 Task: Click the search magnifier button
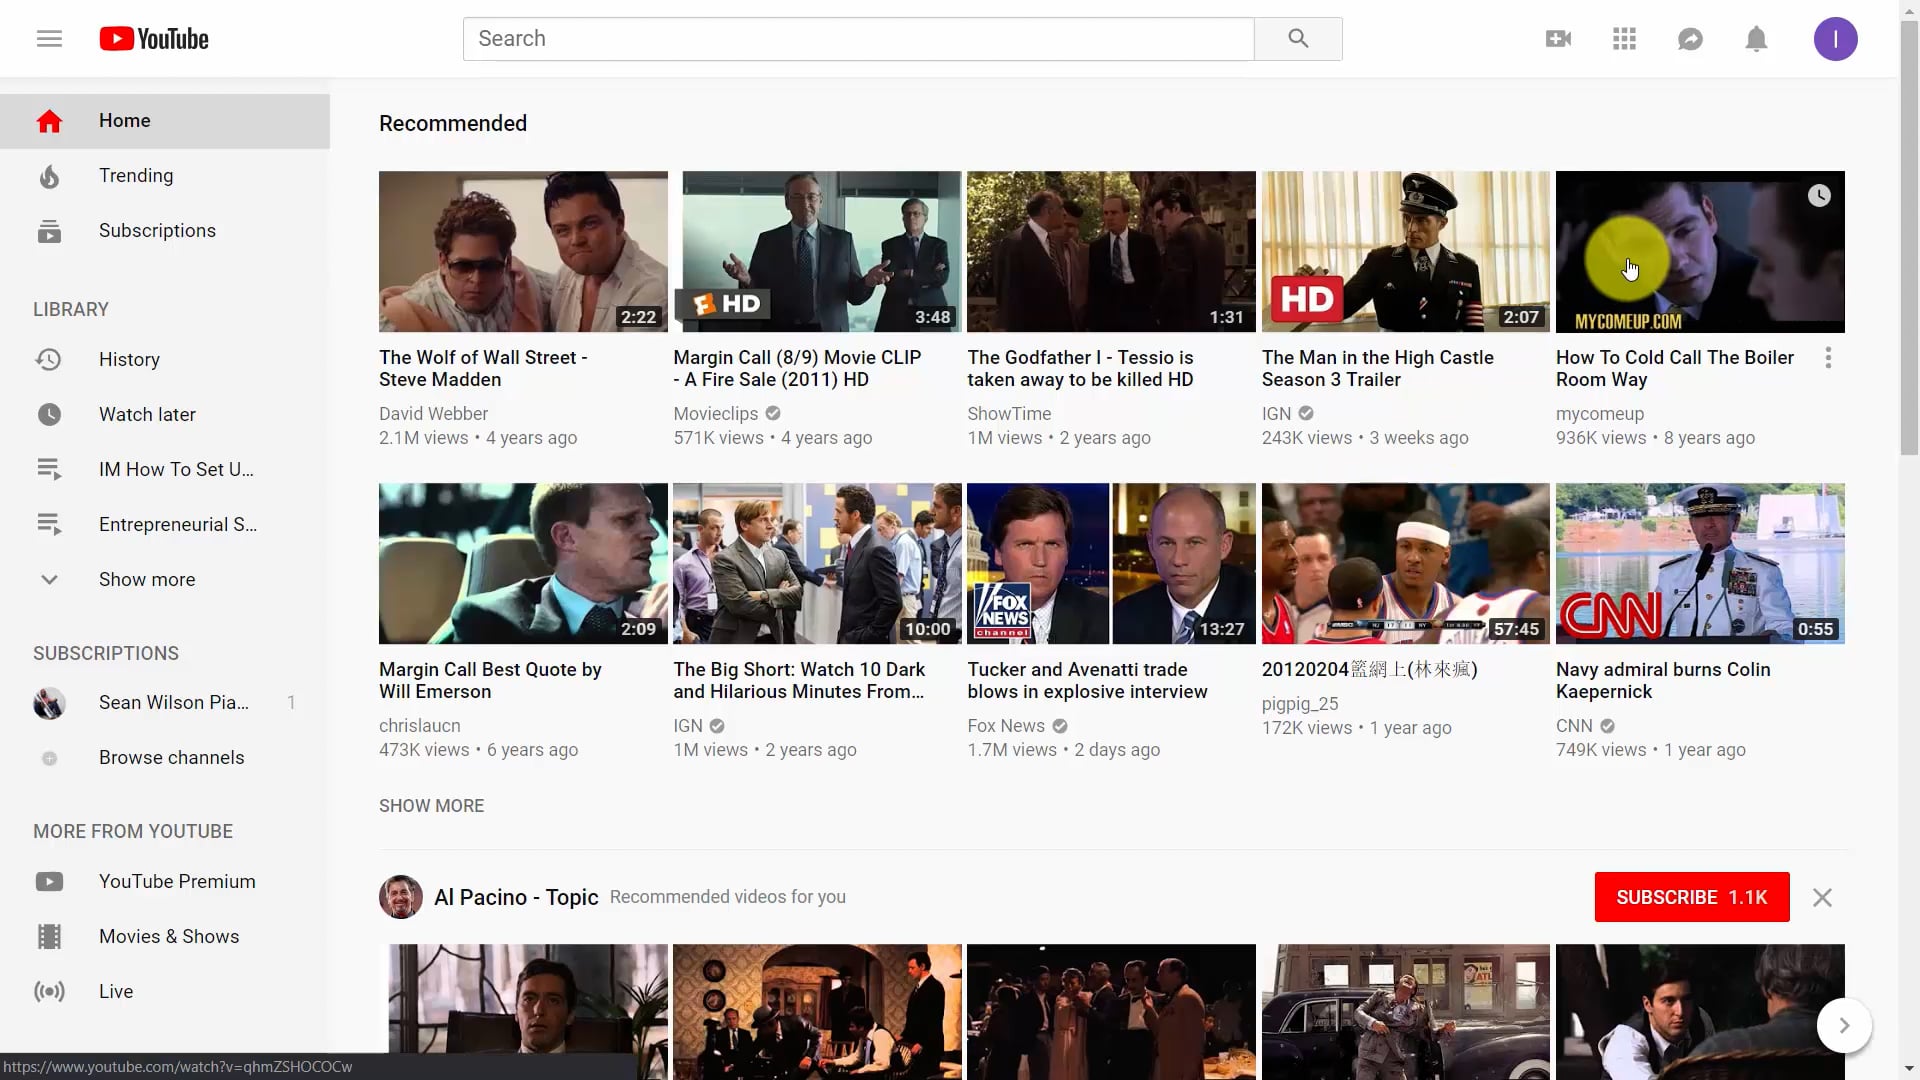(x=1298, y=39)
